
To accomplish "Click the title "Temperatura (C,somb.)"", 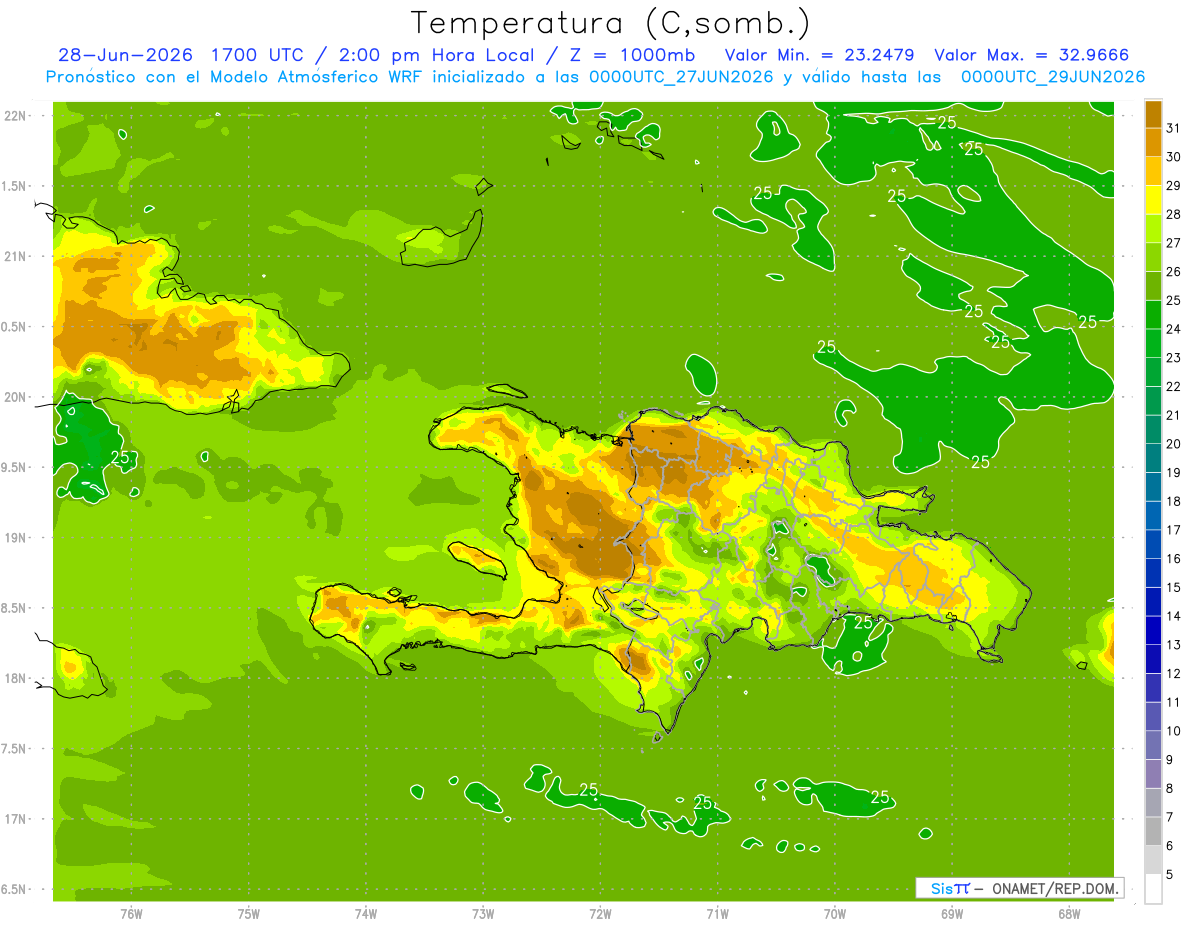I will (x=610, y=22).
